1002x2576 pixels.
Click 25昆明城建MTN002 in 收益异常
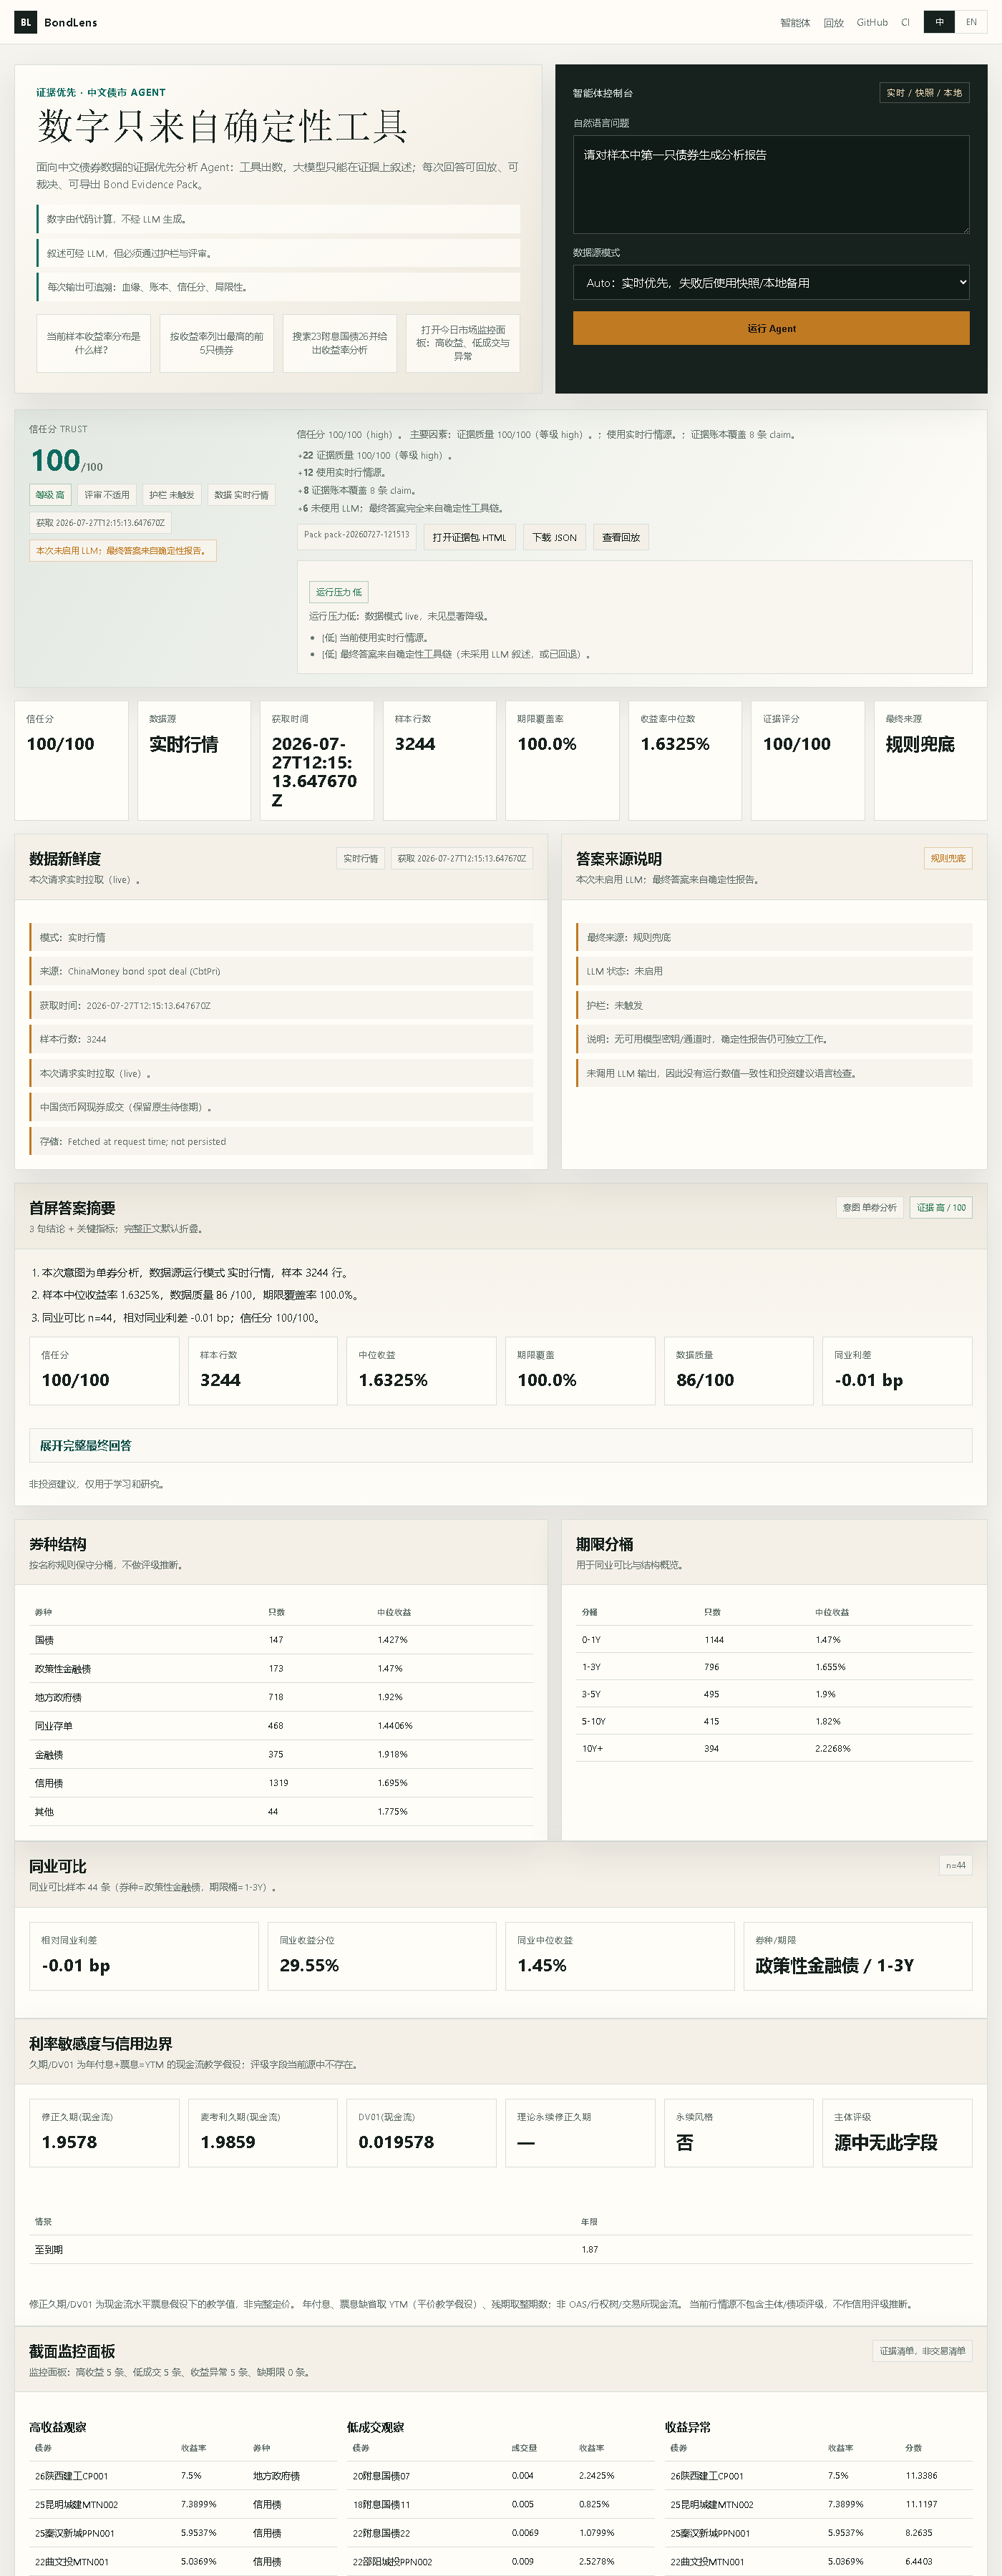(x=712, y=2505)
